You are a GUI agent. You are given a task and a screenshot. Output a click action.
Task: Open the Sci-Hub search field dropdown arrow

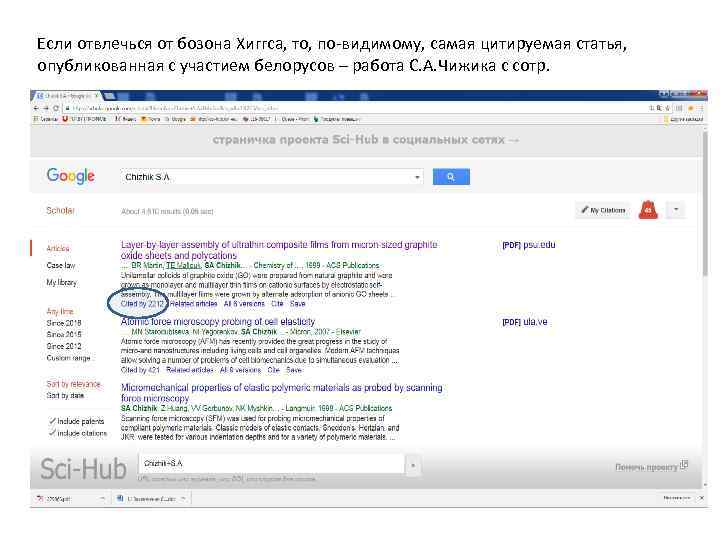413,466
